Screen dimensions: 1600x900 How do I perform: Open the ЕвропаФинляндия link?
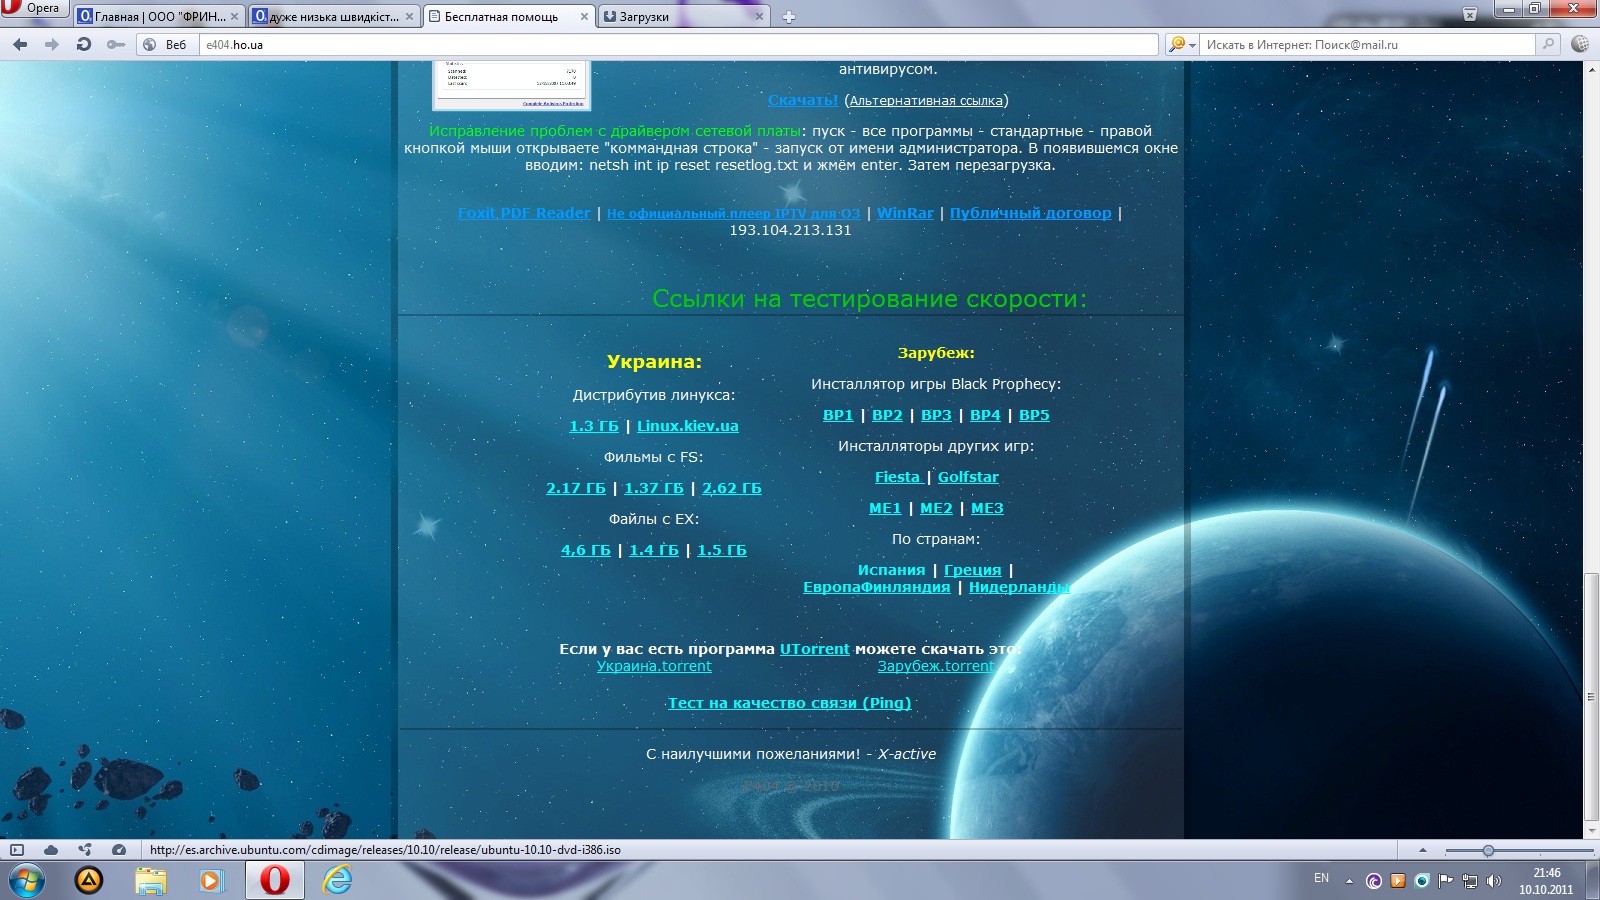[877, 587]
